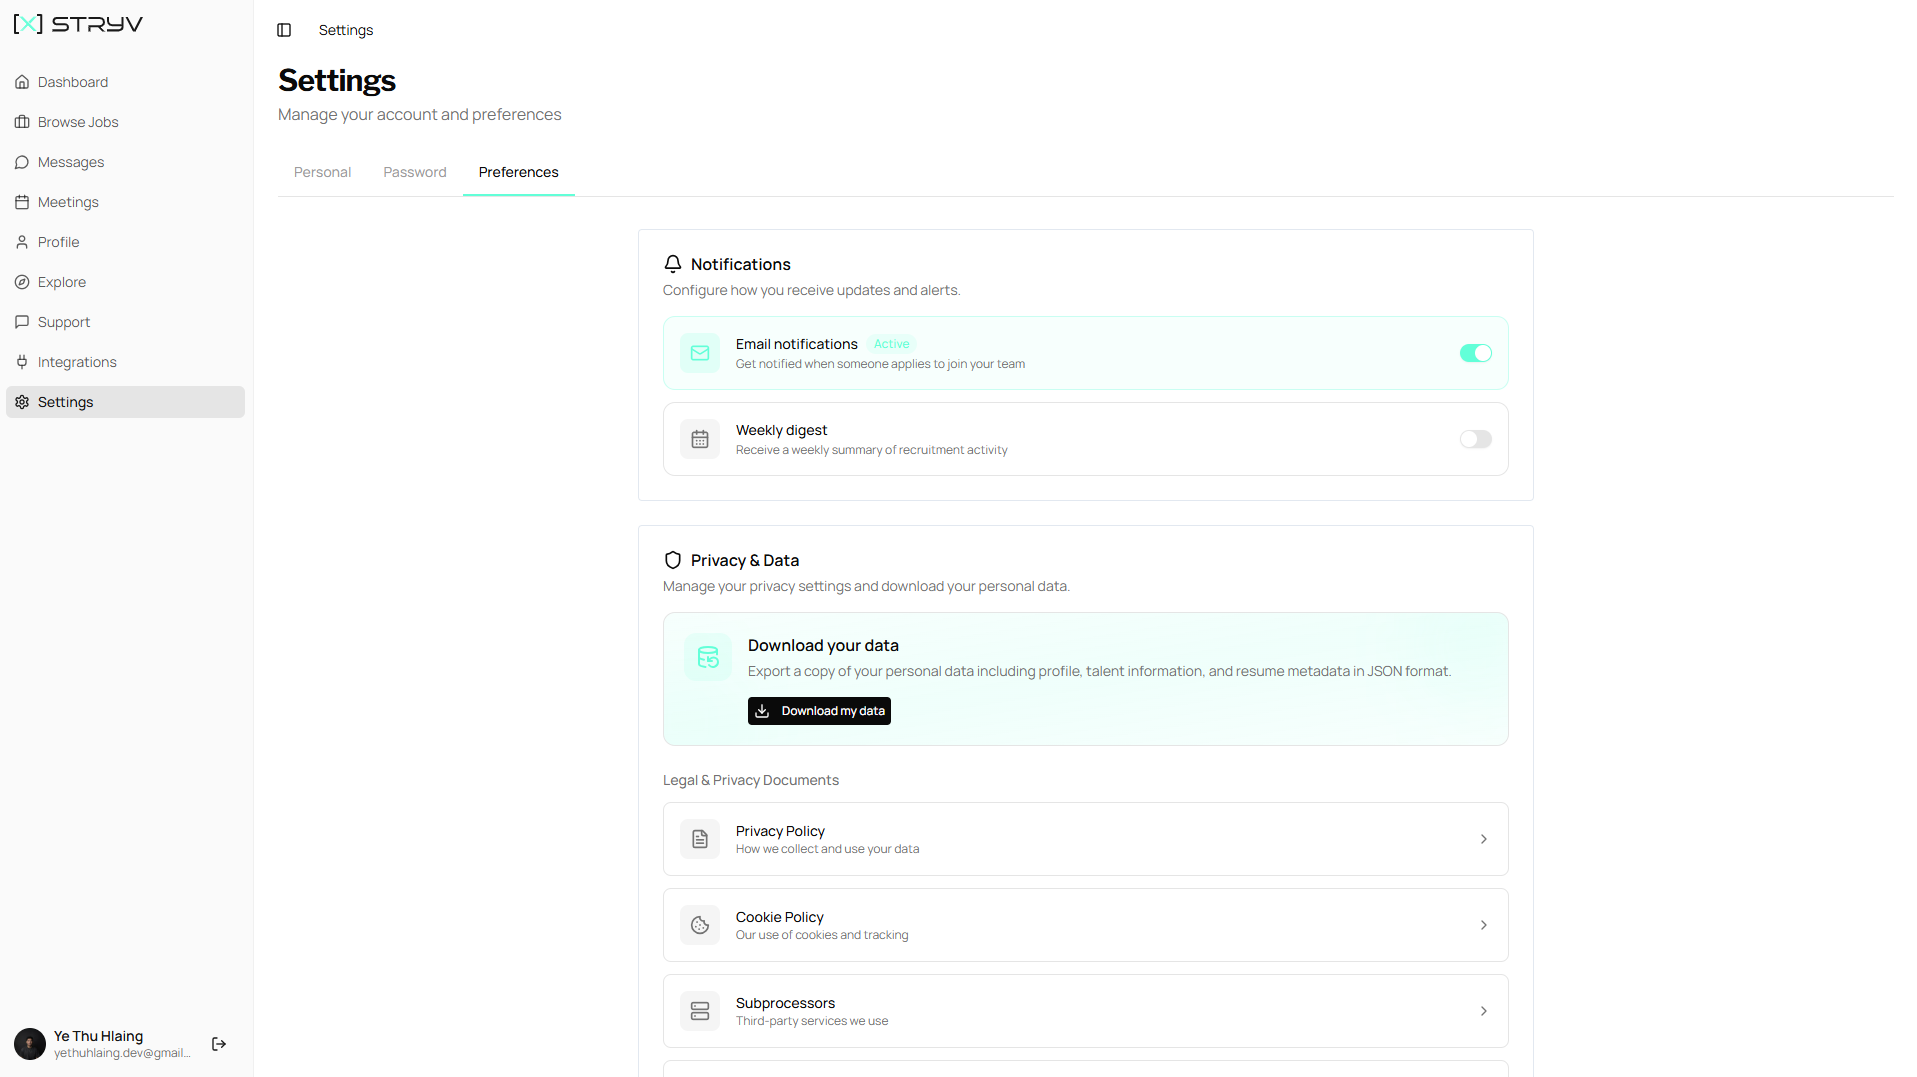Click the Settings breadcrumb text
The image size is (1917, 1077).
point(346,30)
